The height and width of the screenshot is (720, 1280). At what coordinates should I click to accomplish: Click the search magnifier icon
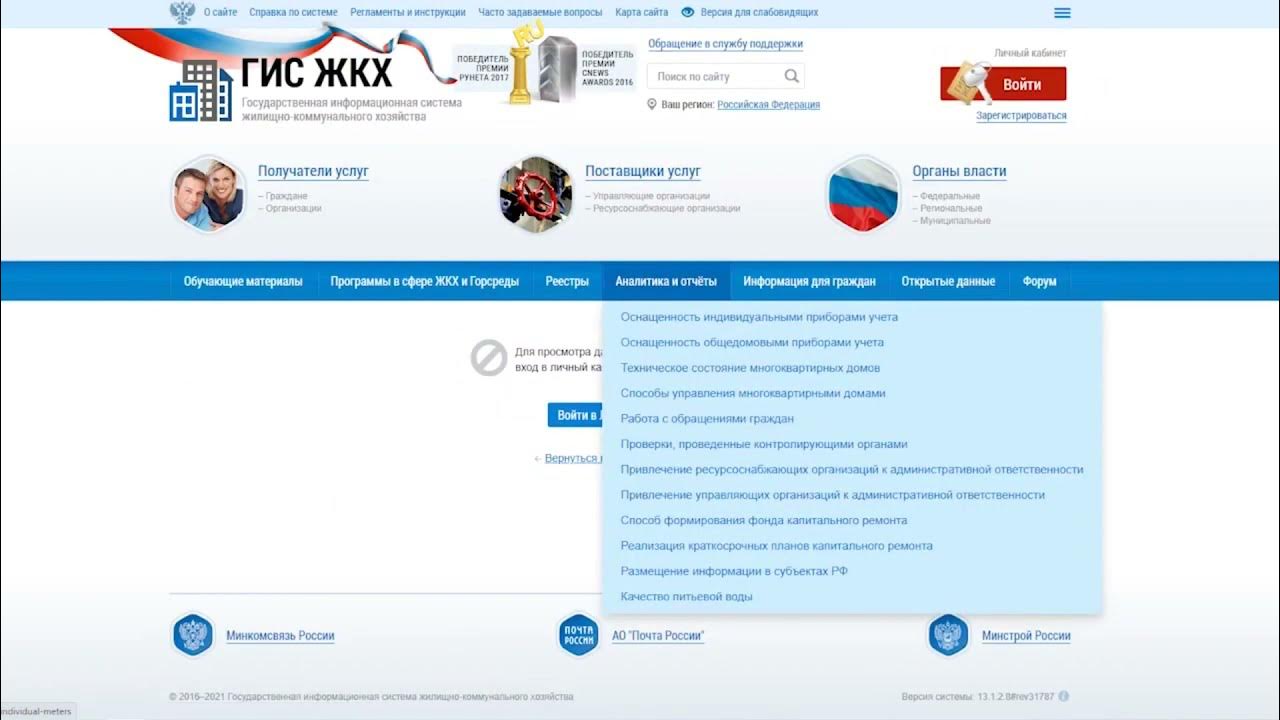(x=792, y=76)
